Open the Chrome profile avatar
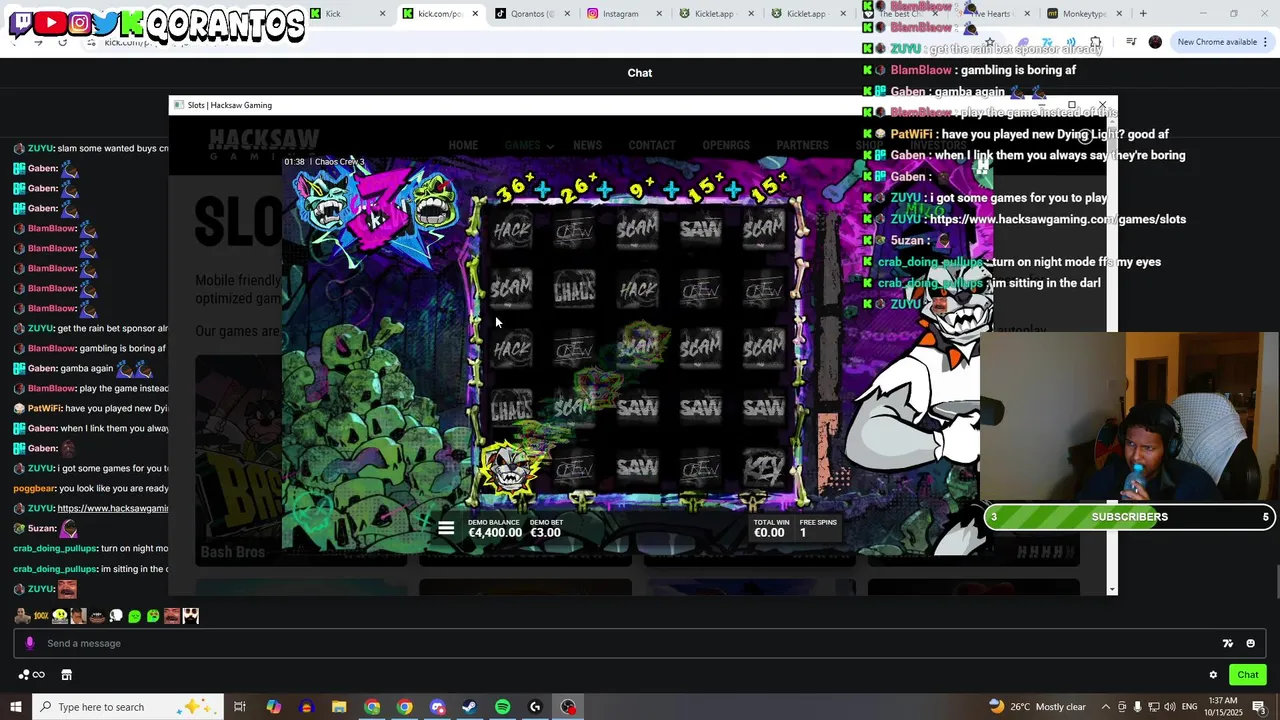Screen dimensions: 1280x720 tap(1155, 42)
